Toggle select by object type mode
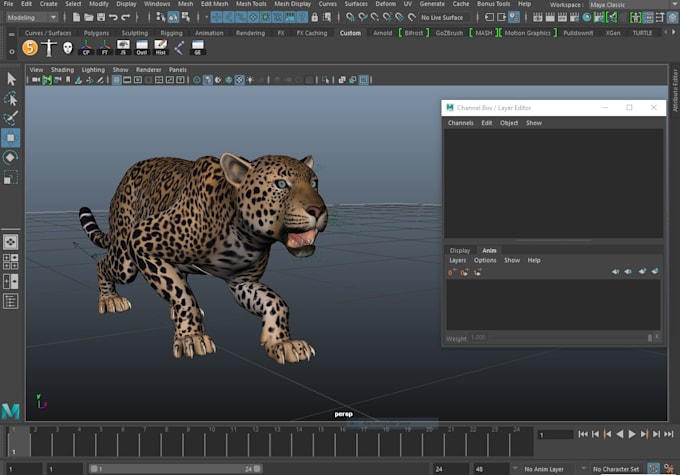 click(x=173, y=17)
